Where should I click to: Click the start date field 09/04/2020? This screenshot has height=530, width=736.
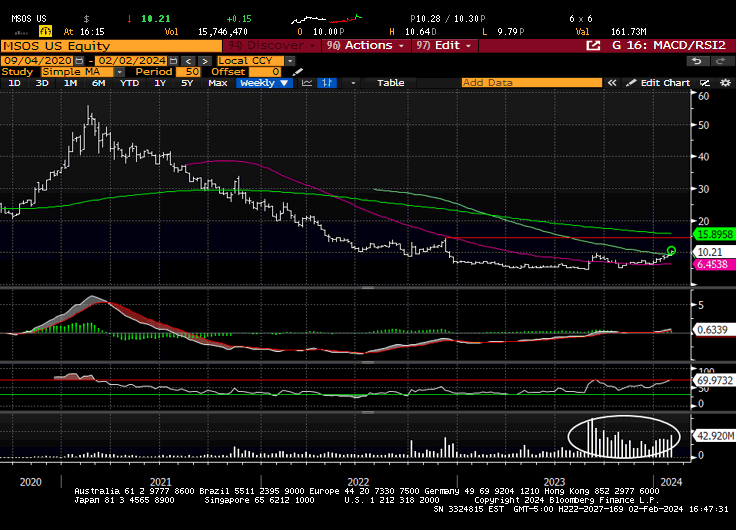click(38, 61)
